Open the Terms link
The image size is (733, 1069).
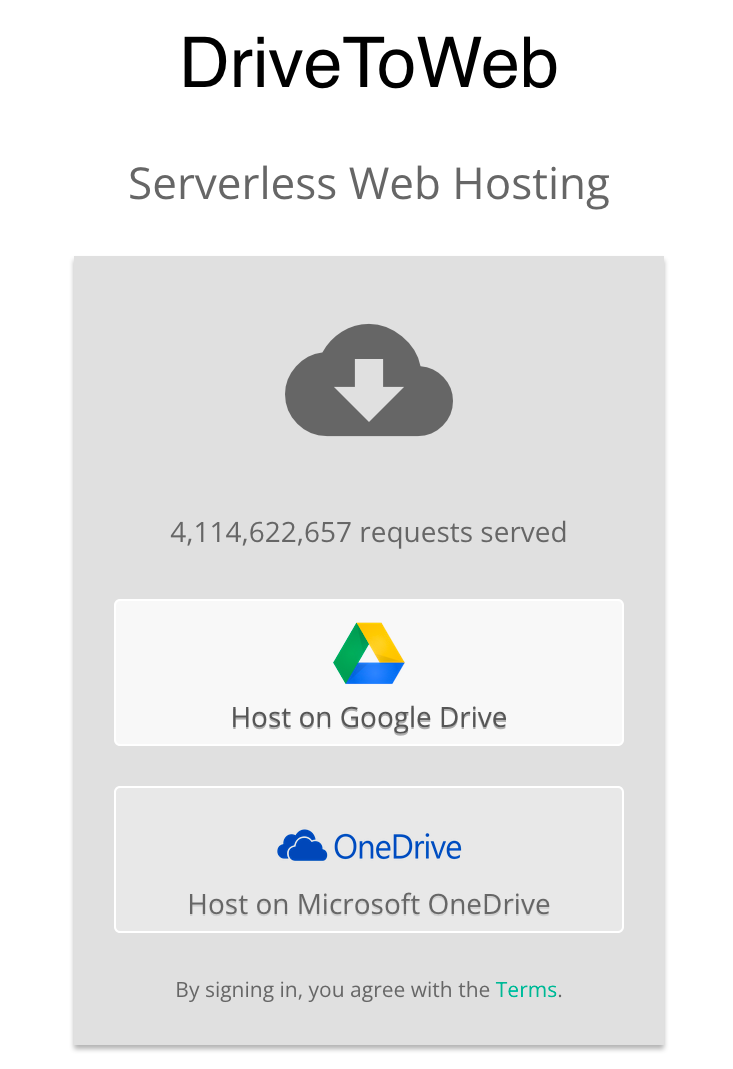(526, 989)
